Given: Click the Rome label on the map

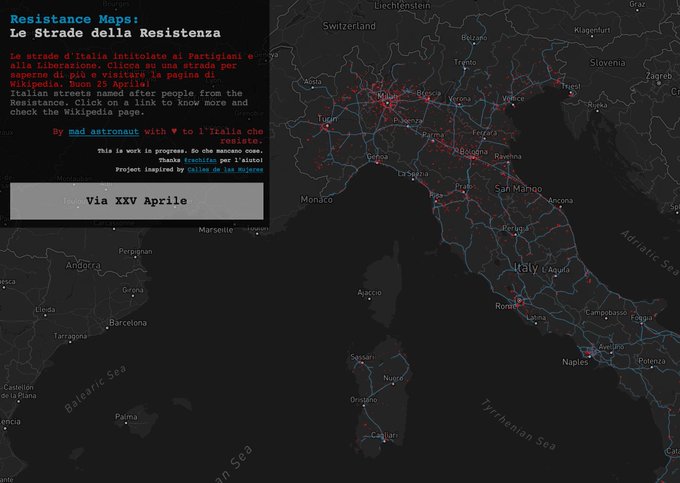Looking at the screenshot, I should tap(506, 306).
